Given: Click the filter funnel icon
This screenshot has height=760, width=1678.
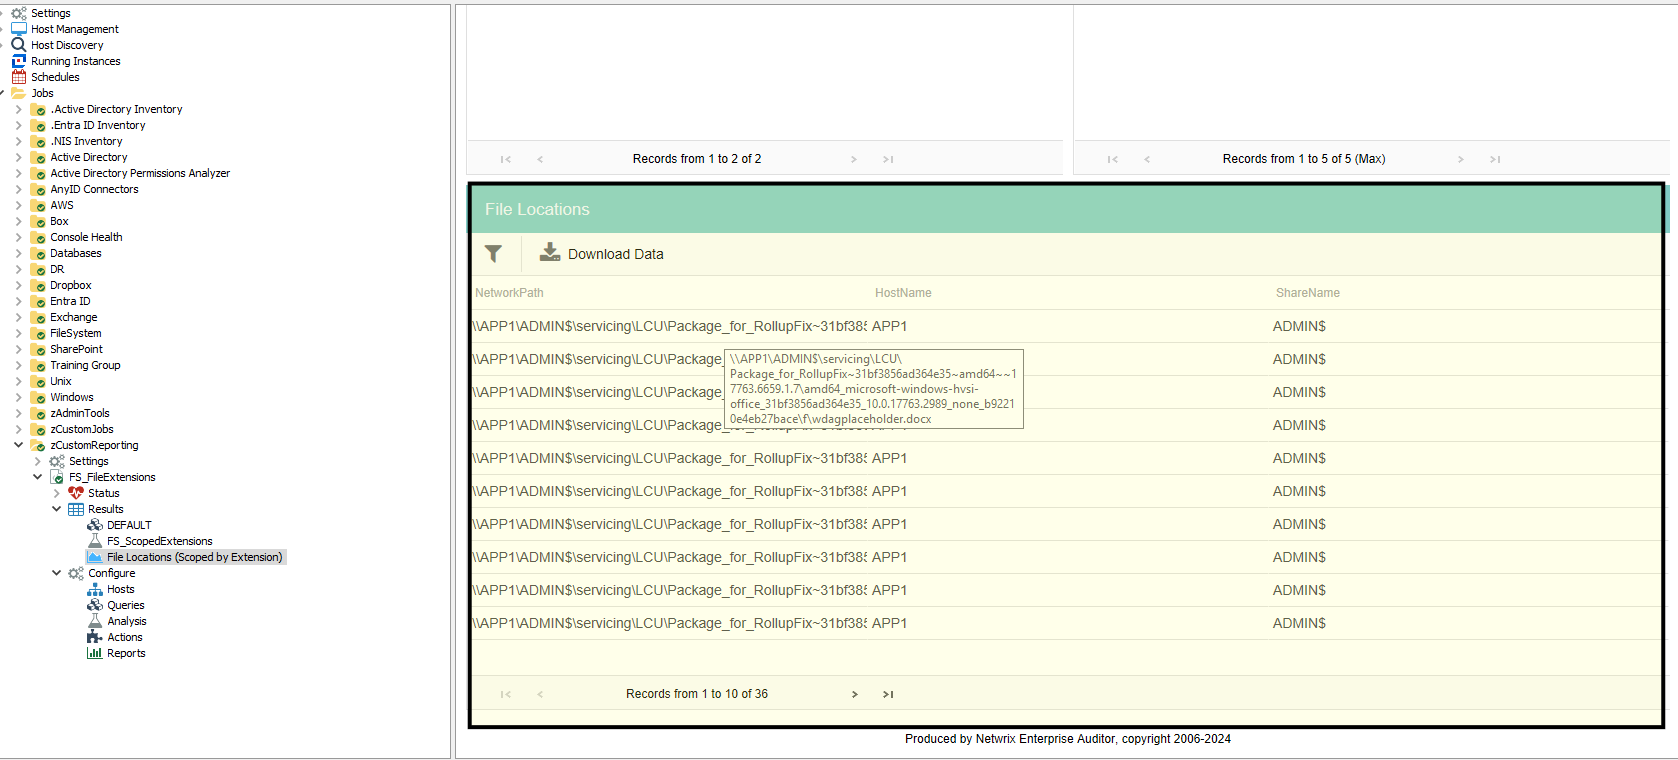Looking at the screenshot, I should [493, 254].
